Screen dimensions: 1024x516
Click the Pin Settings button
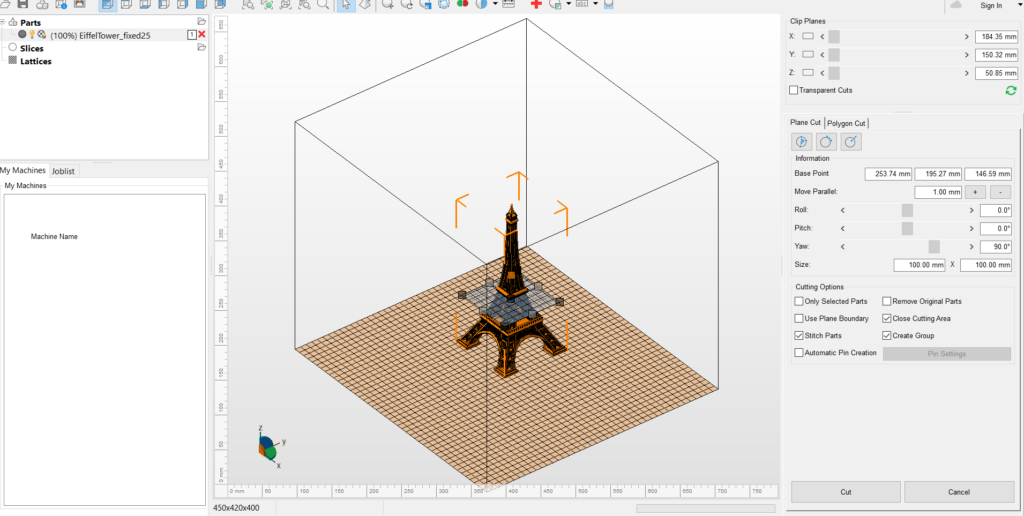(x=947, y=354)
